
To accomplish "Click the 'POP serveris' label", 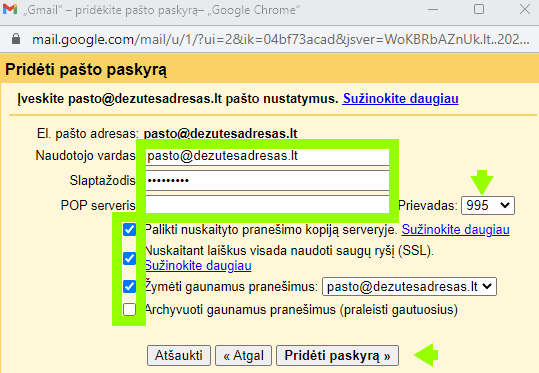I will pyautogui.click(x=98, y=206).
